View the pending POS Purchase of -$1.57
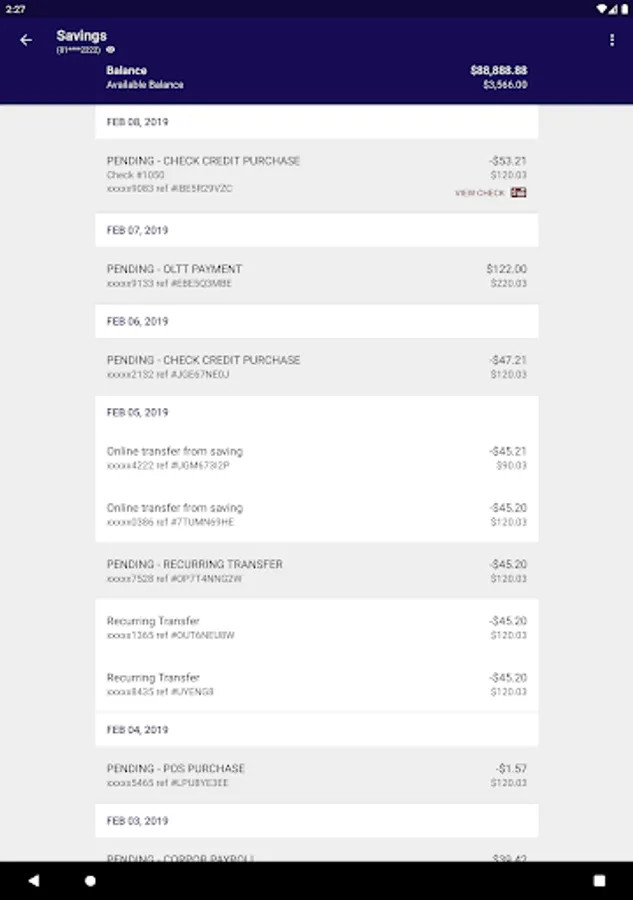Image resolution: width=633 pixels, height=900 pixels. (x=316, y=775)
